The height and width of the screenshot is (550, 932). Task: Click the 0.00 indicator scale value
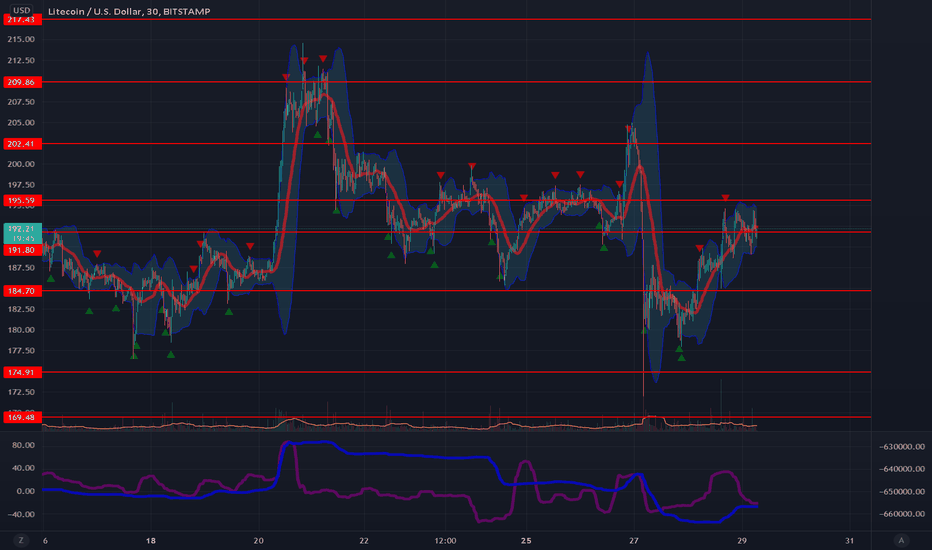[x=26, y=491]
